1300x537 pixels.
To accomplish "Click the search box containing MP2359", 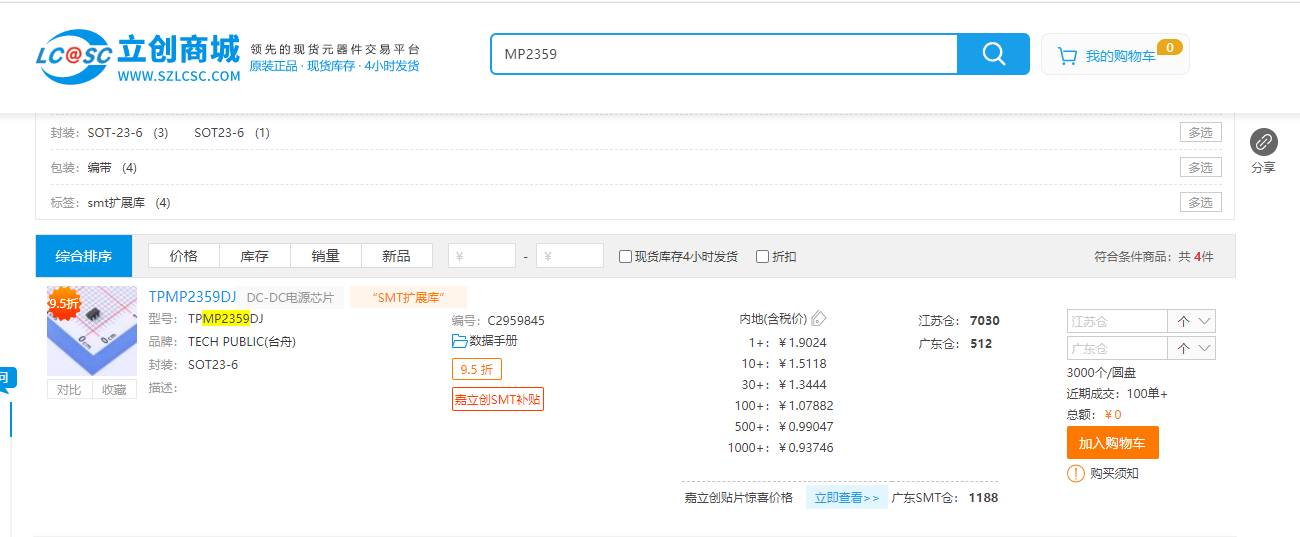I will (x=724, y=54).
